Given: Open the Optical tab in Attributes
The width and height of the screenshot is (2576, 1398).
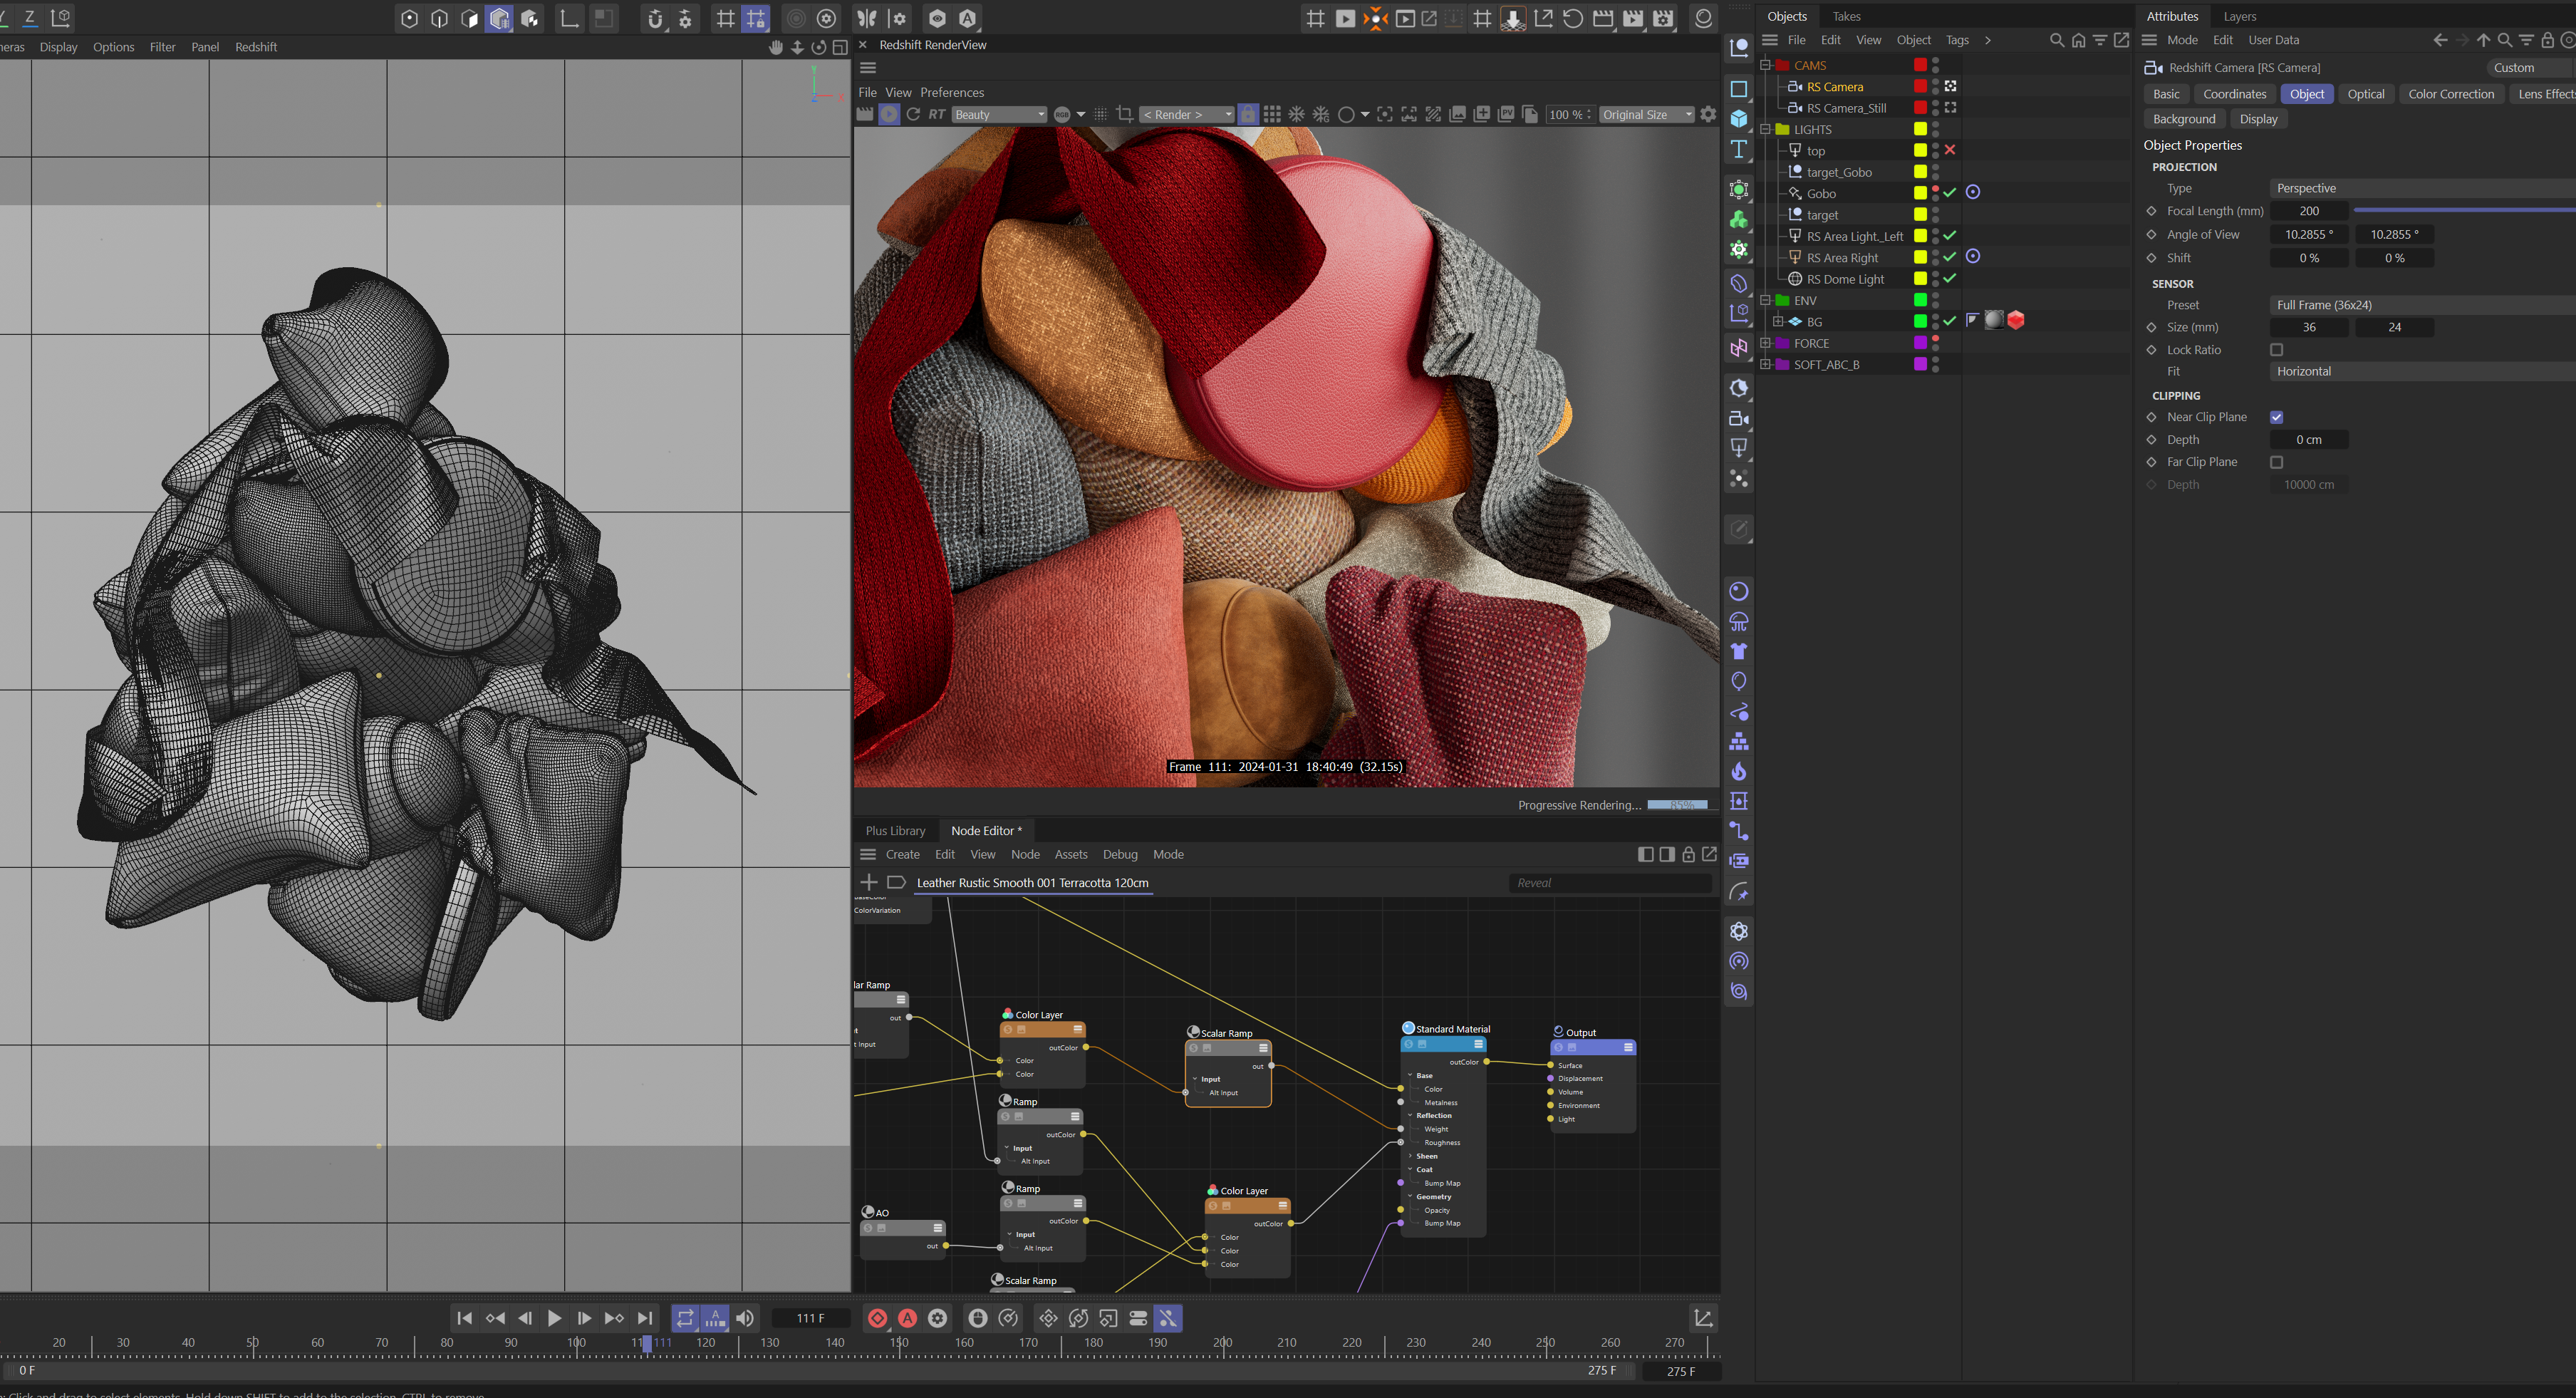Looking at the screenshot, I should [2365, 94].
